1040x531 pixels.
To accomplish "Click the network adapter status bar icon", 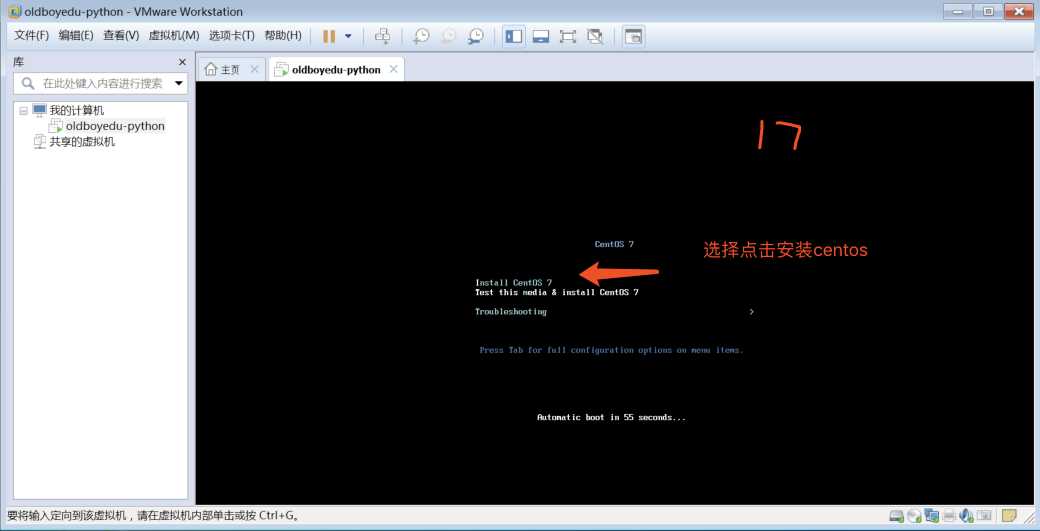I will (x=932, y=515).
